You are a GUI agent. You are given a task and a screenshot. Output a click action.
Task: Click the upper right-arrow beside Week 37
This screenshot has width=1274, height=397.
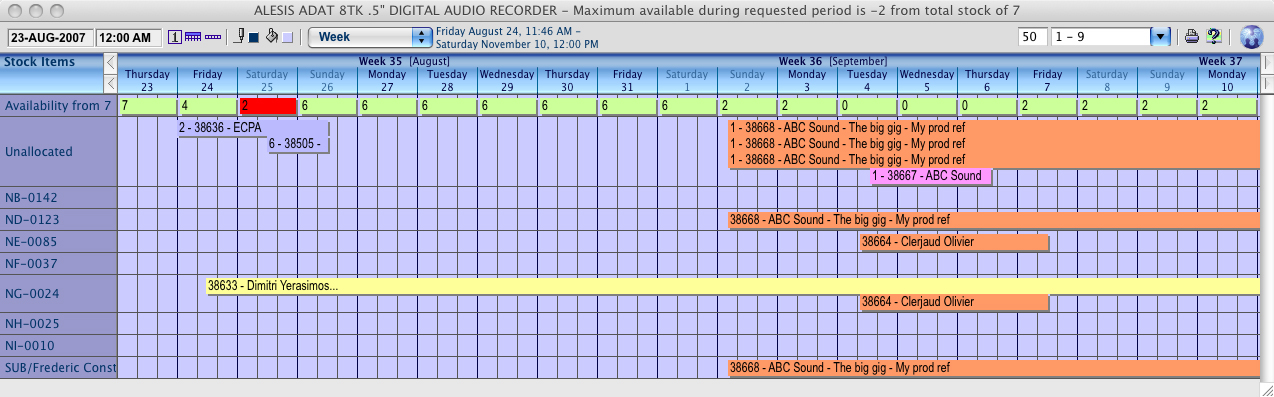[1266, 62]
